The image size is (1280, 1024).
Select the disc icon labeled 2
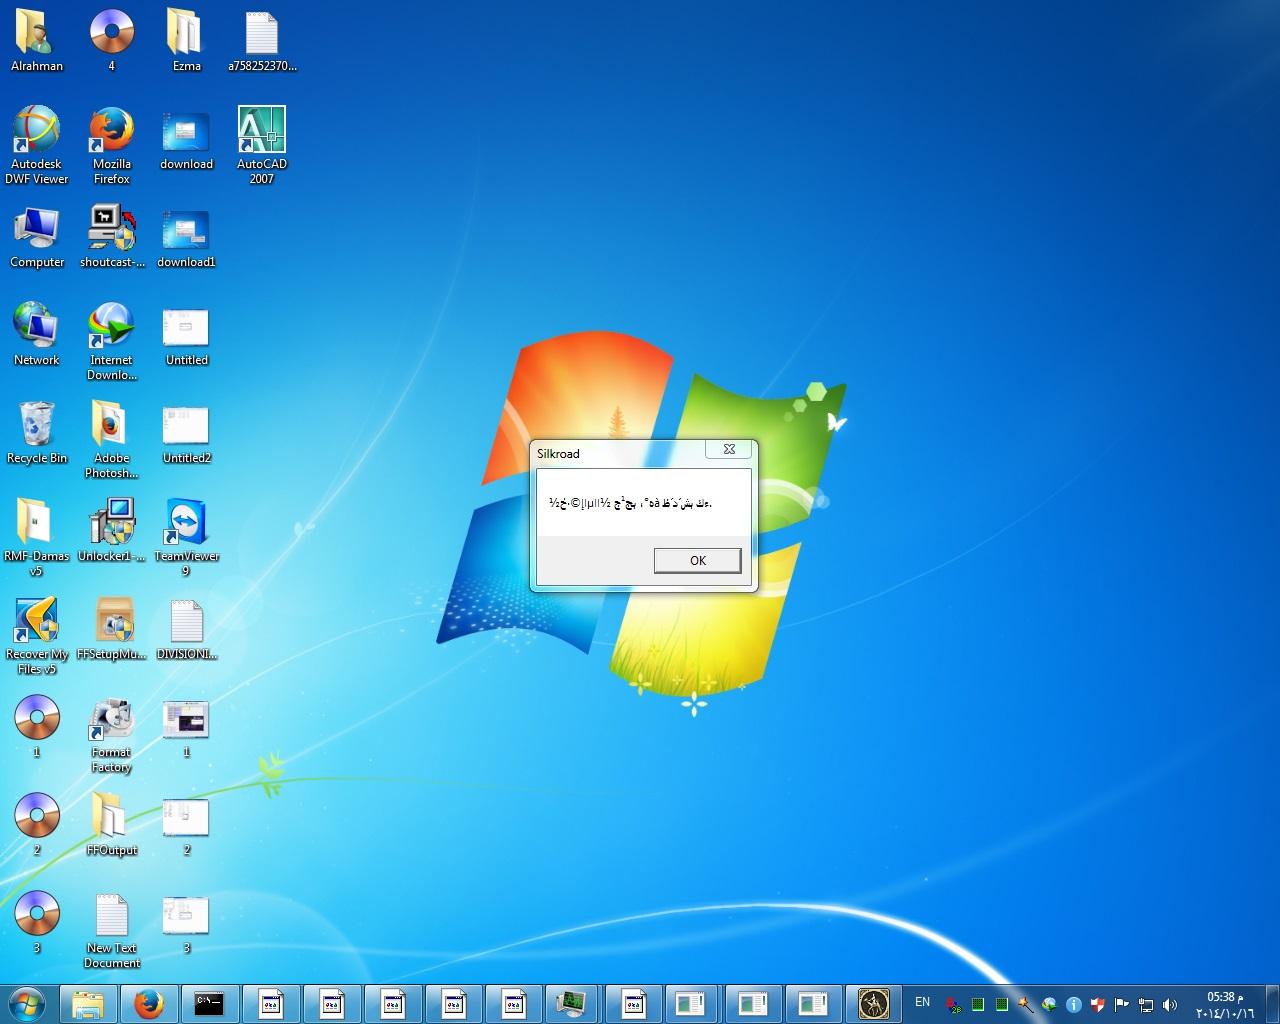(x=37, y=824)
